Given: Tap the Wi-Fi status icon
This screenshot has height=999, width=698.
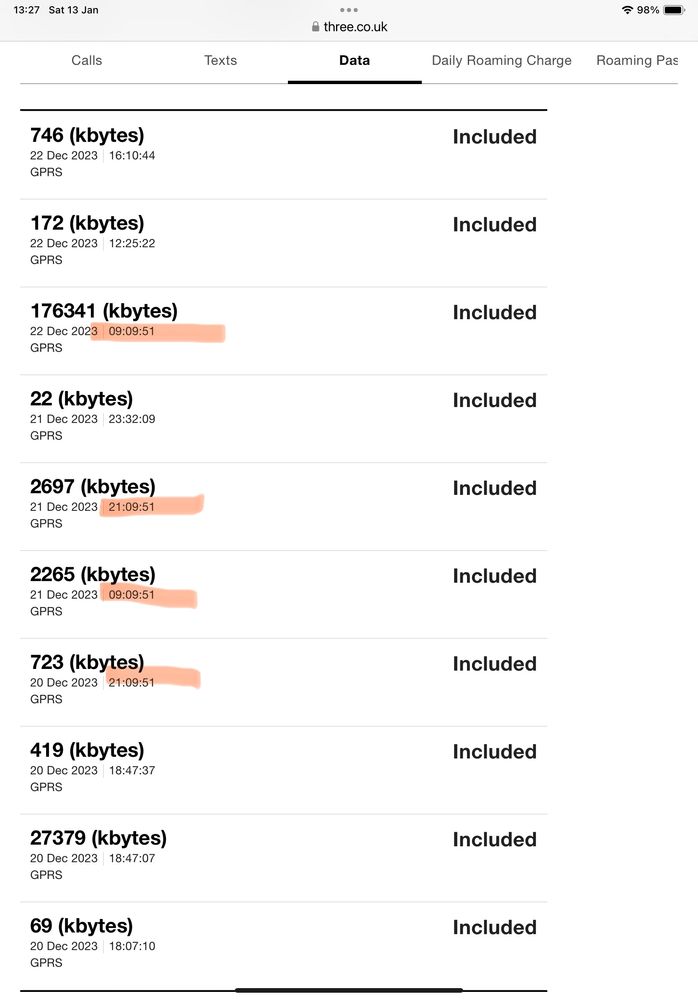Looking at the screenshot, I should click(627, 10).
